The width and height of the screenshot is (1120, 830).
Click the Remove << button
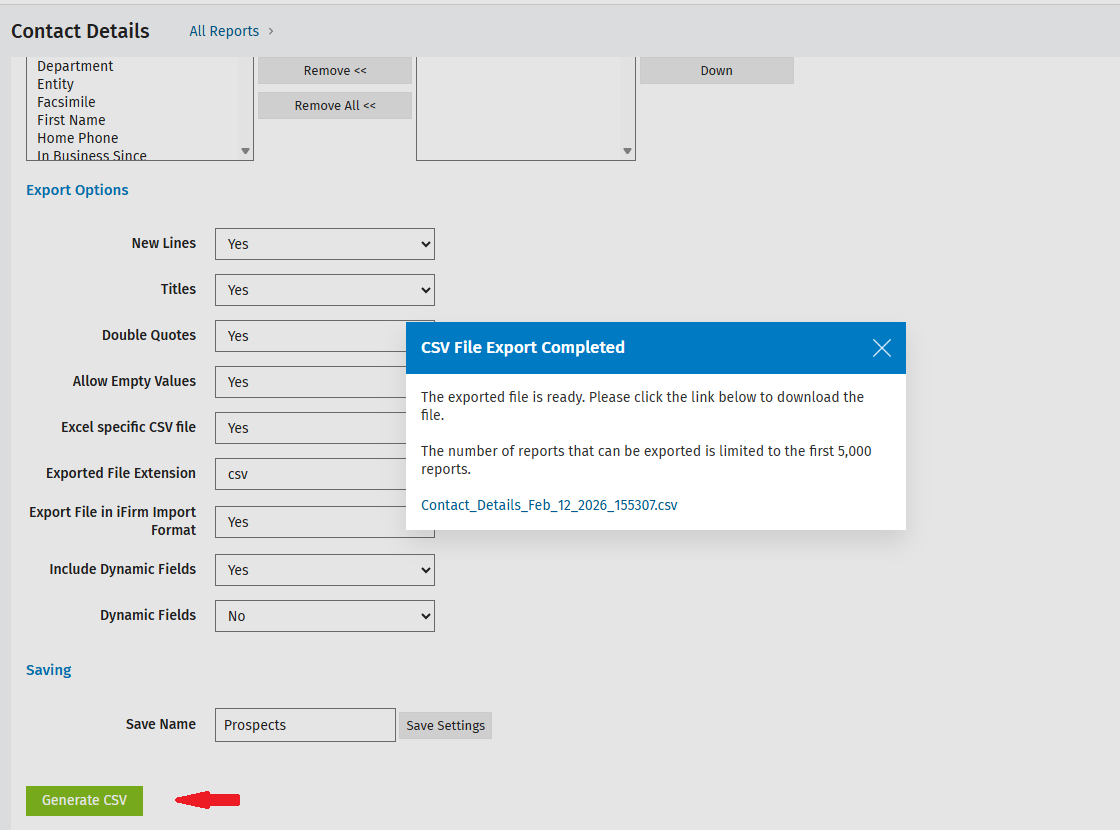(x=334, y=71)
